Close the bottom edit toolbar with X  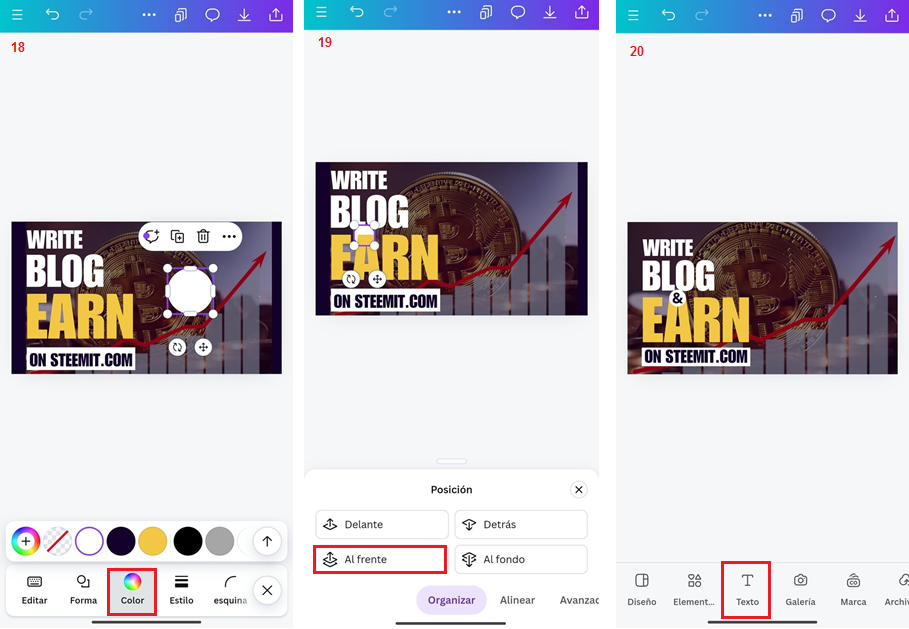tap(267, 590)
